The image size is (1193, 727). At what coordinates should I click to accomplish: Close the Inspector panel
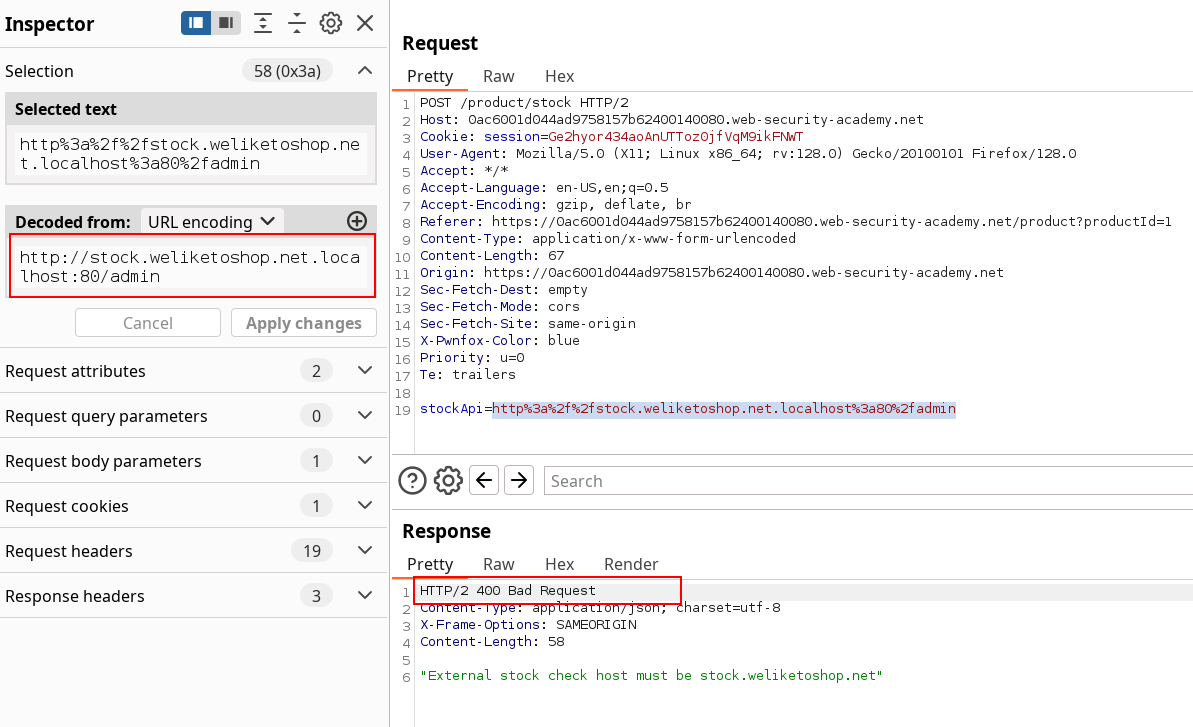[365, 23]
